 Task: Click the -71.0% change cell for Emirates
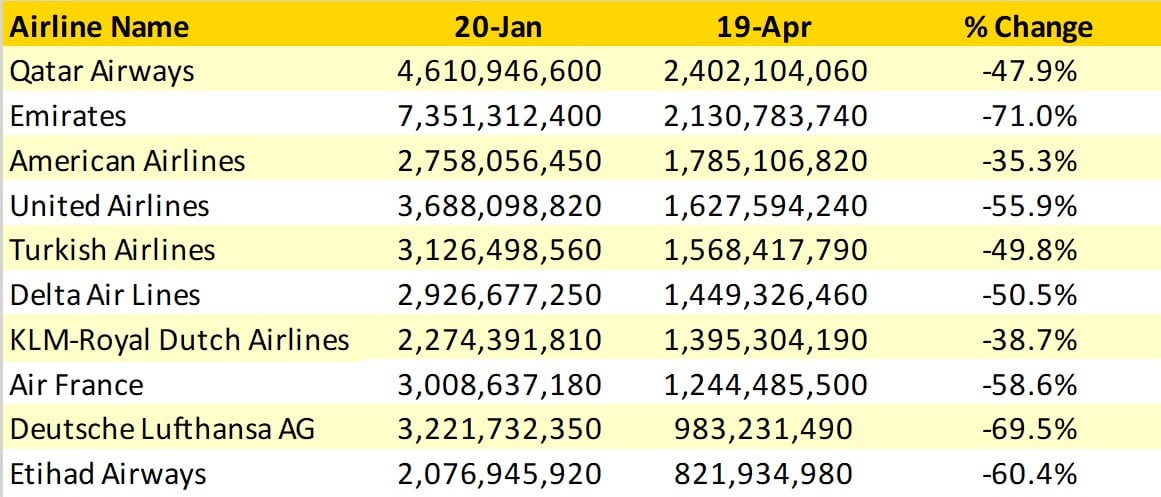1028,117
